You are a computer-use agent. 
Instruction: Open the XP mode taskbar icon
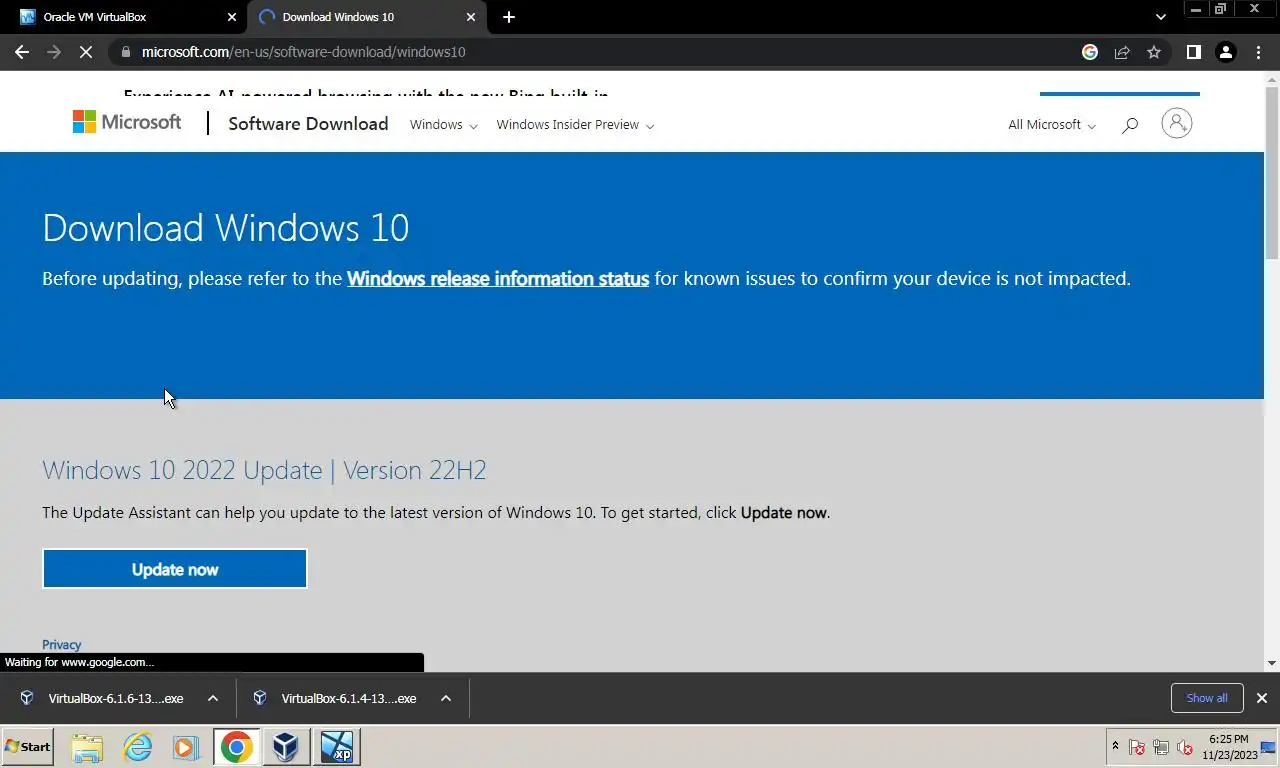337,747
